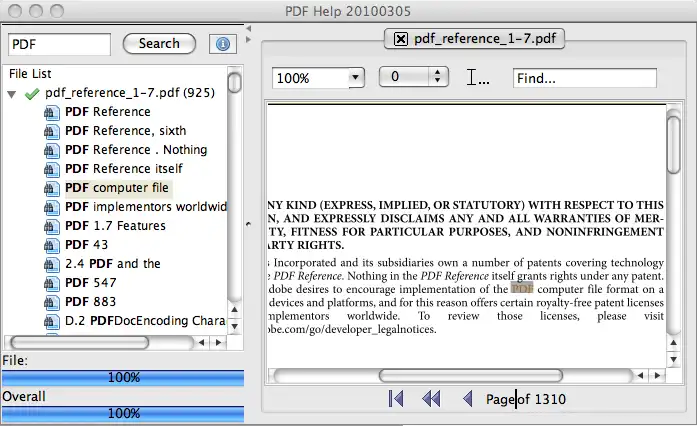This screenshot has width=697, height=426.
Task: Collapse left panel with split-pane left arrow
Action: pos(248,28)
